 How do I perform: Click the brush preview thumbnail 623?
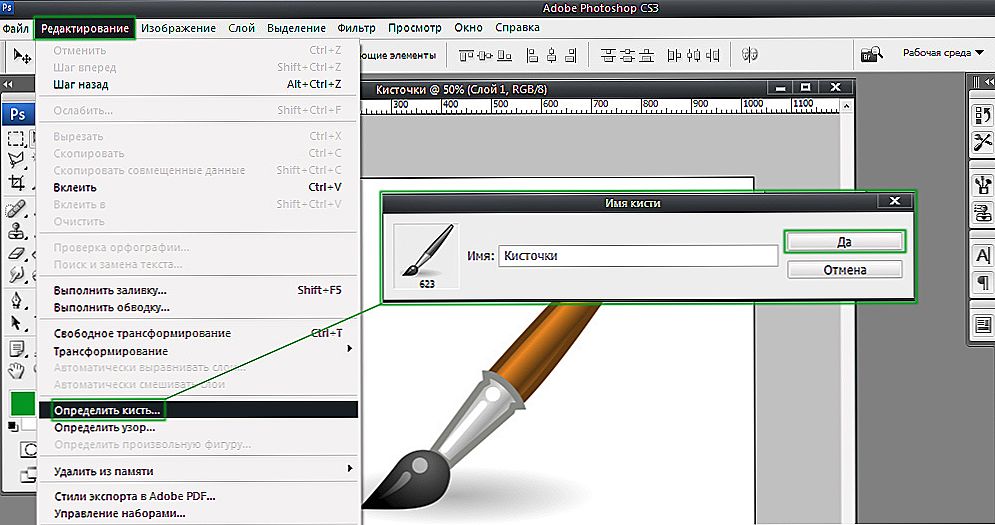click(426, 256)
